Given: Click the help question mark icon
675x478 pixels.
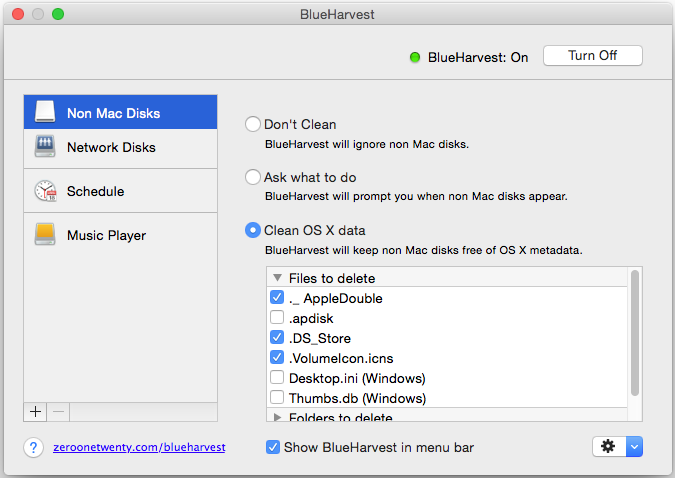Looking at the screenshot, I should [33, 448].
